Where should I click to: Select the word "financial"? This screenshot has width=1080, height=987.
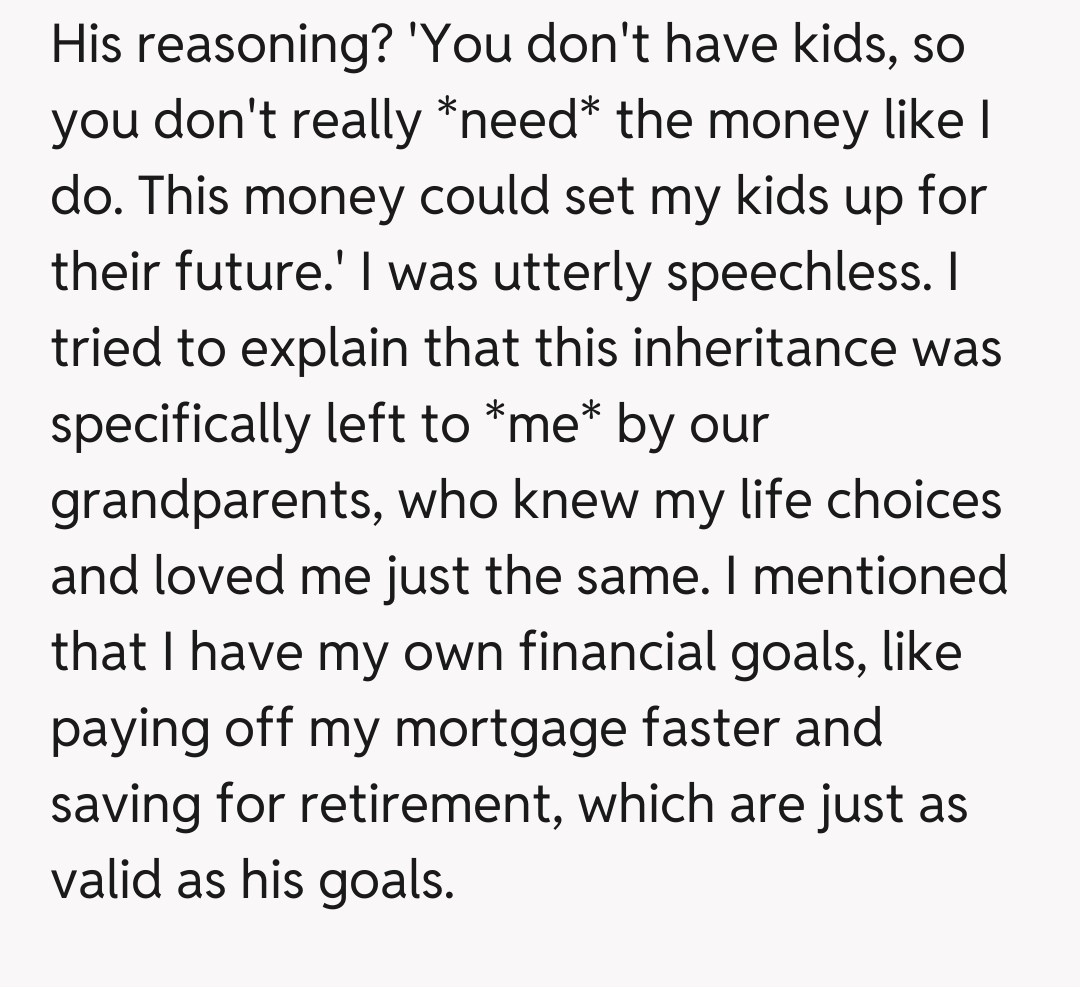pyautogui.click(x=619, y=651)
